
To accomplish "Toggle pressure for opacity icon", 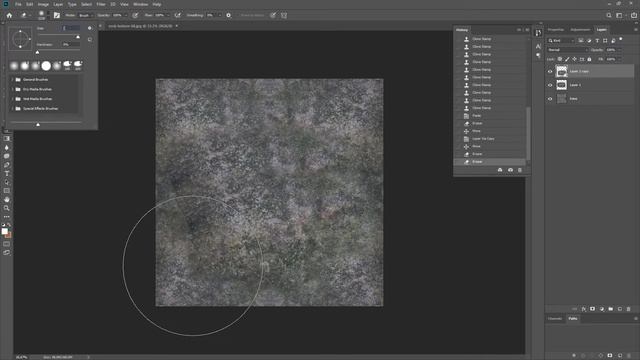I will pos(135,15).
